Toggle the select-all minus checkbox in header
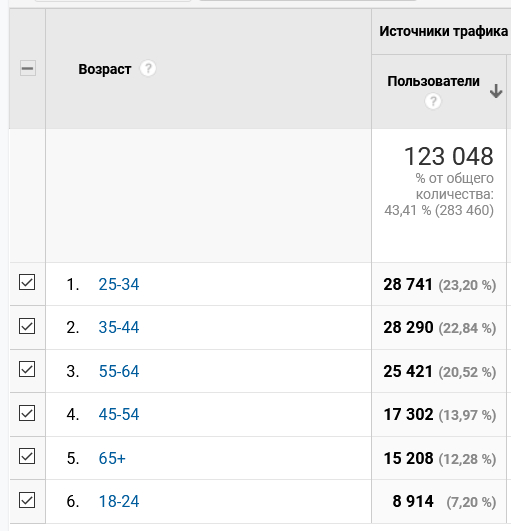 (x=28, y=68)
